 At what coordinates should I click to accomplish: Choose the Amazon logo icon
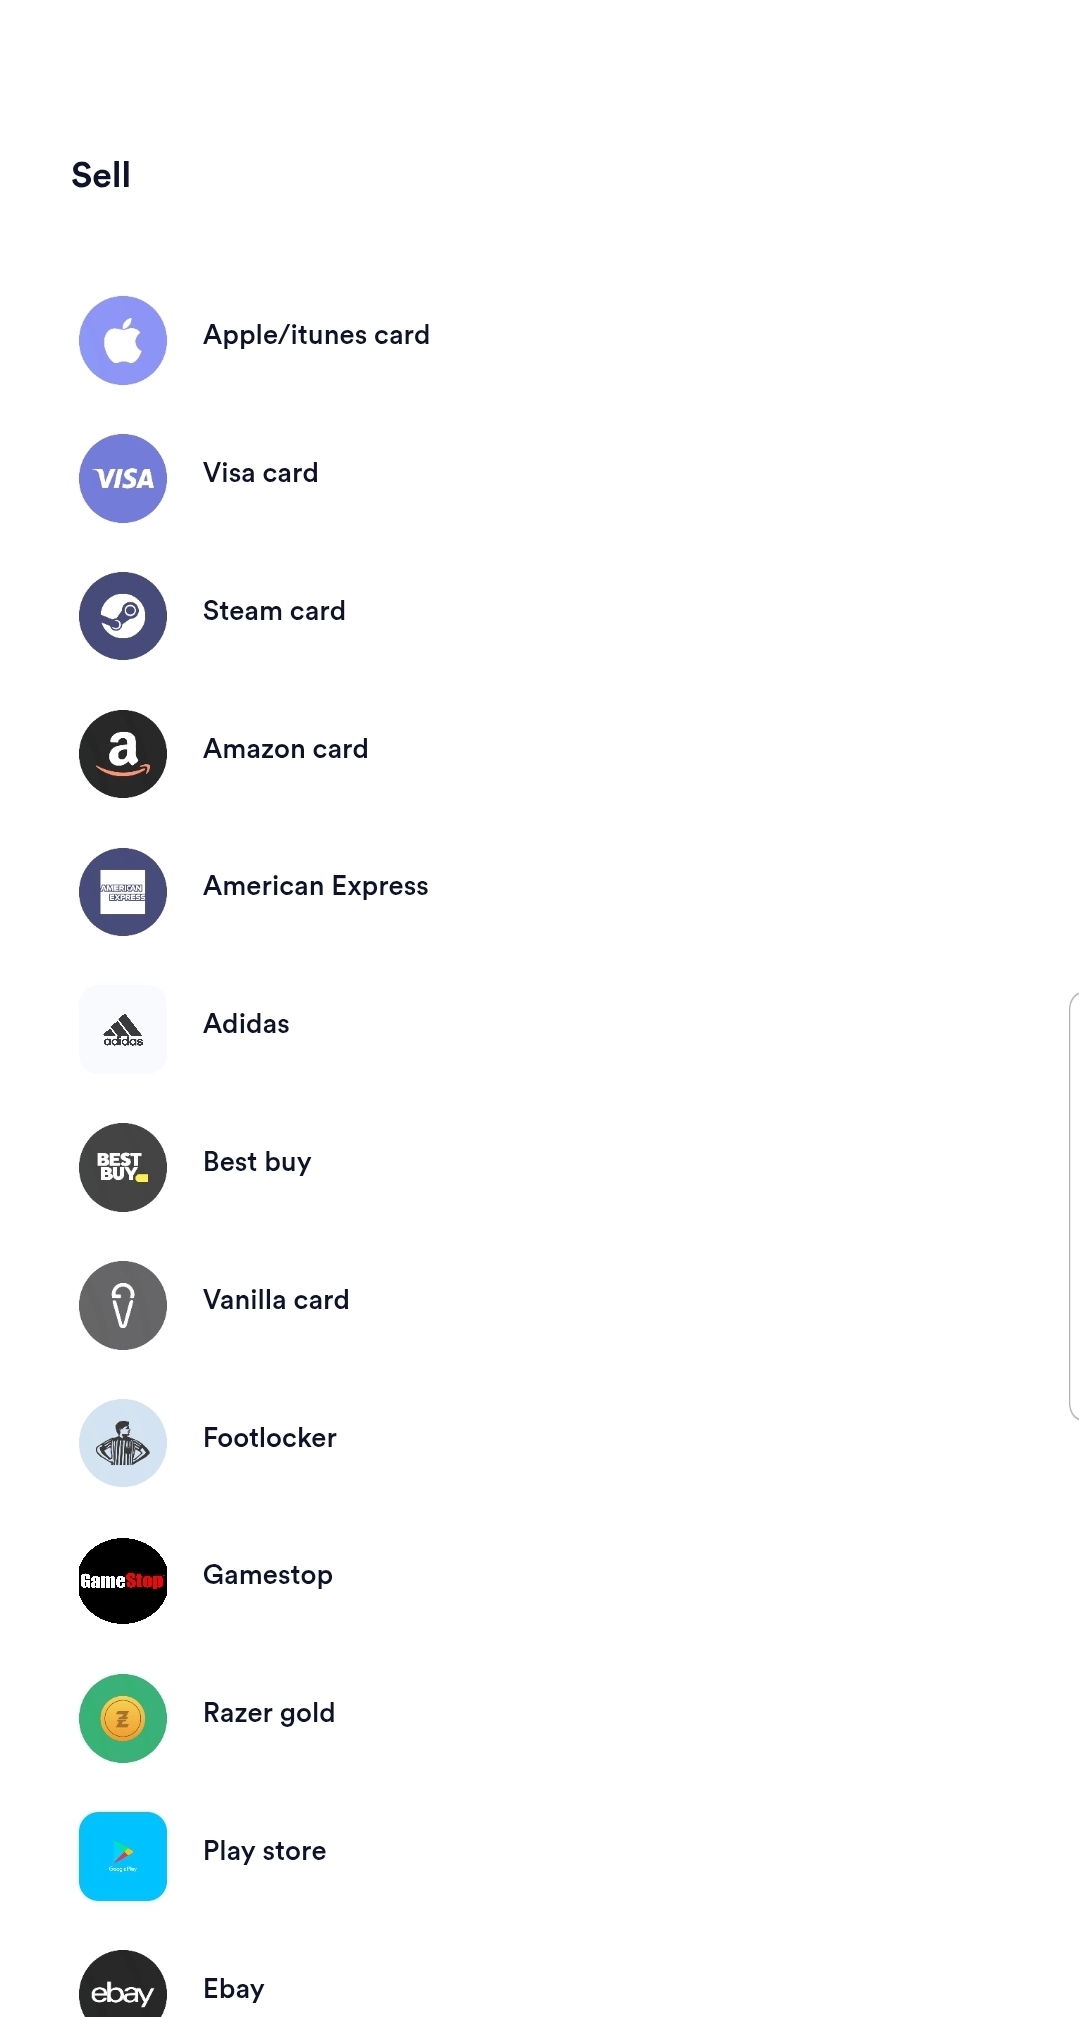click(x=123, y=754)
